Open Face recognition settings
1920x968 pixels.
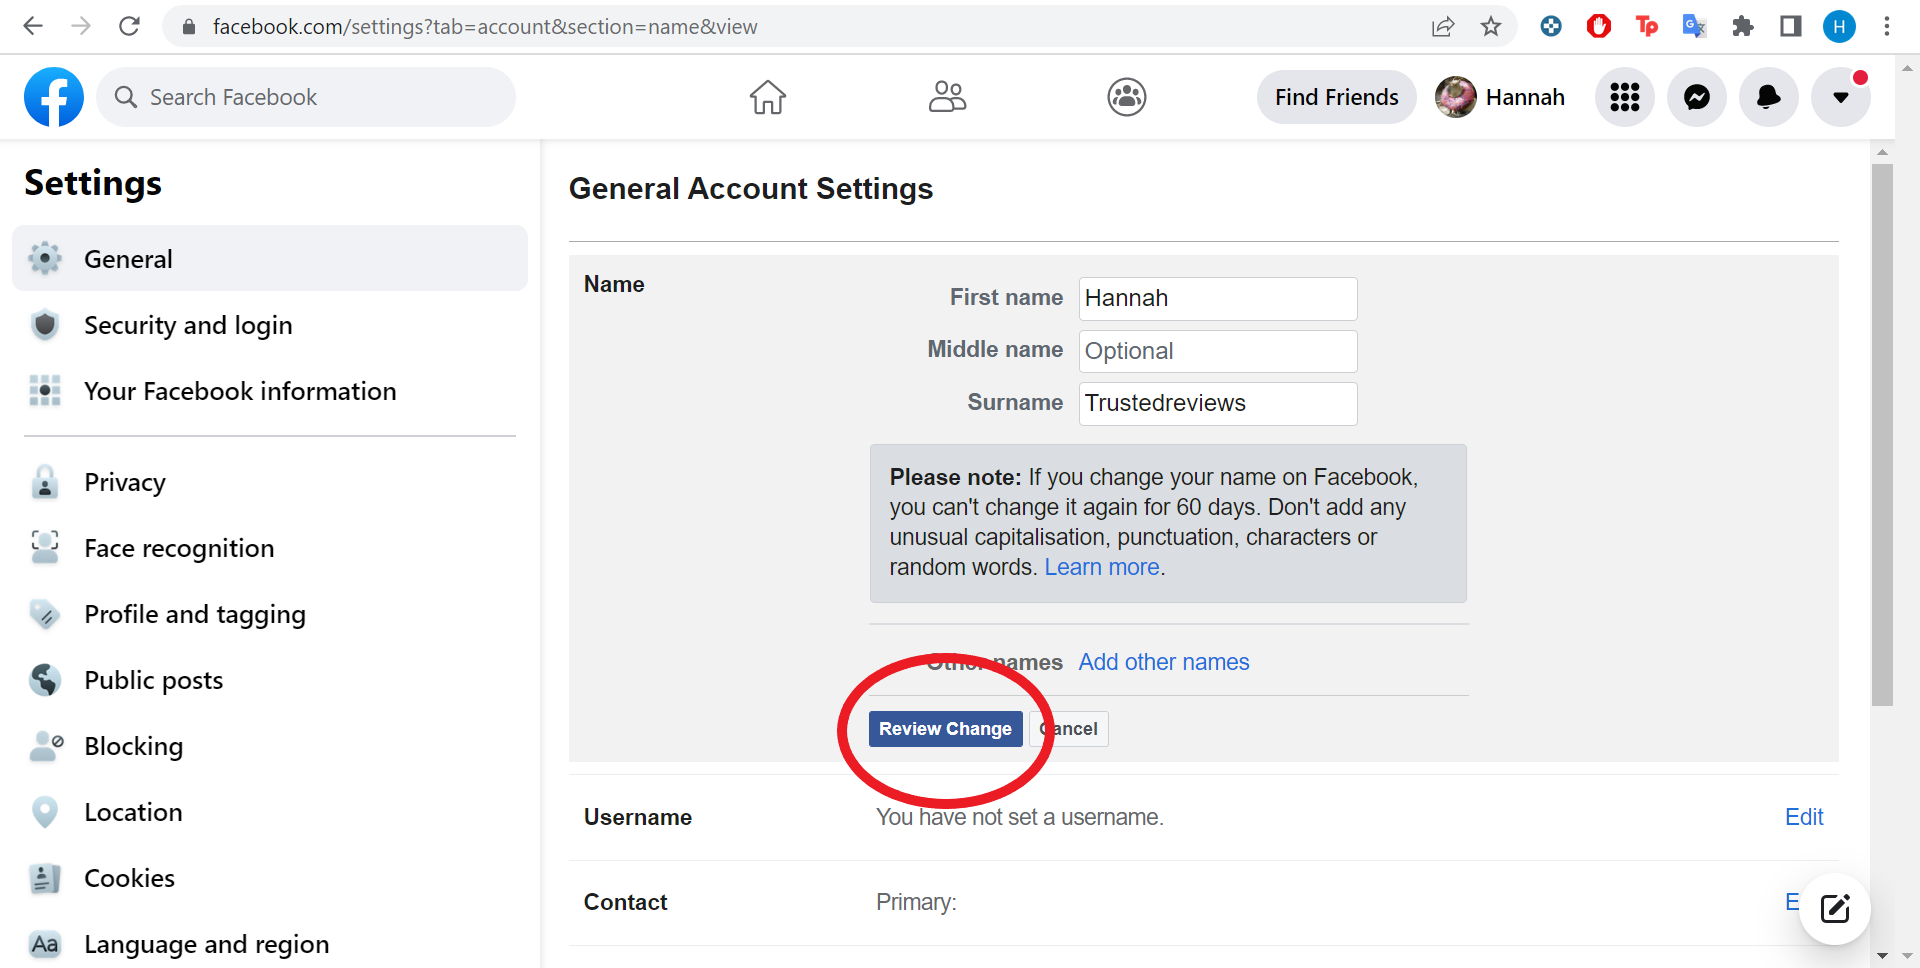(x=270, y=548)
